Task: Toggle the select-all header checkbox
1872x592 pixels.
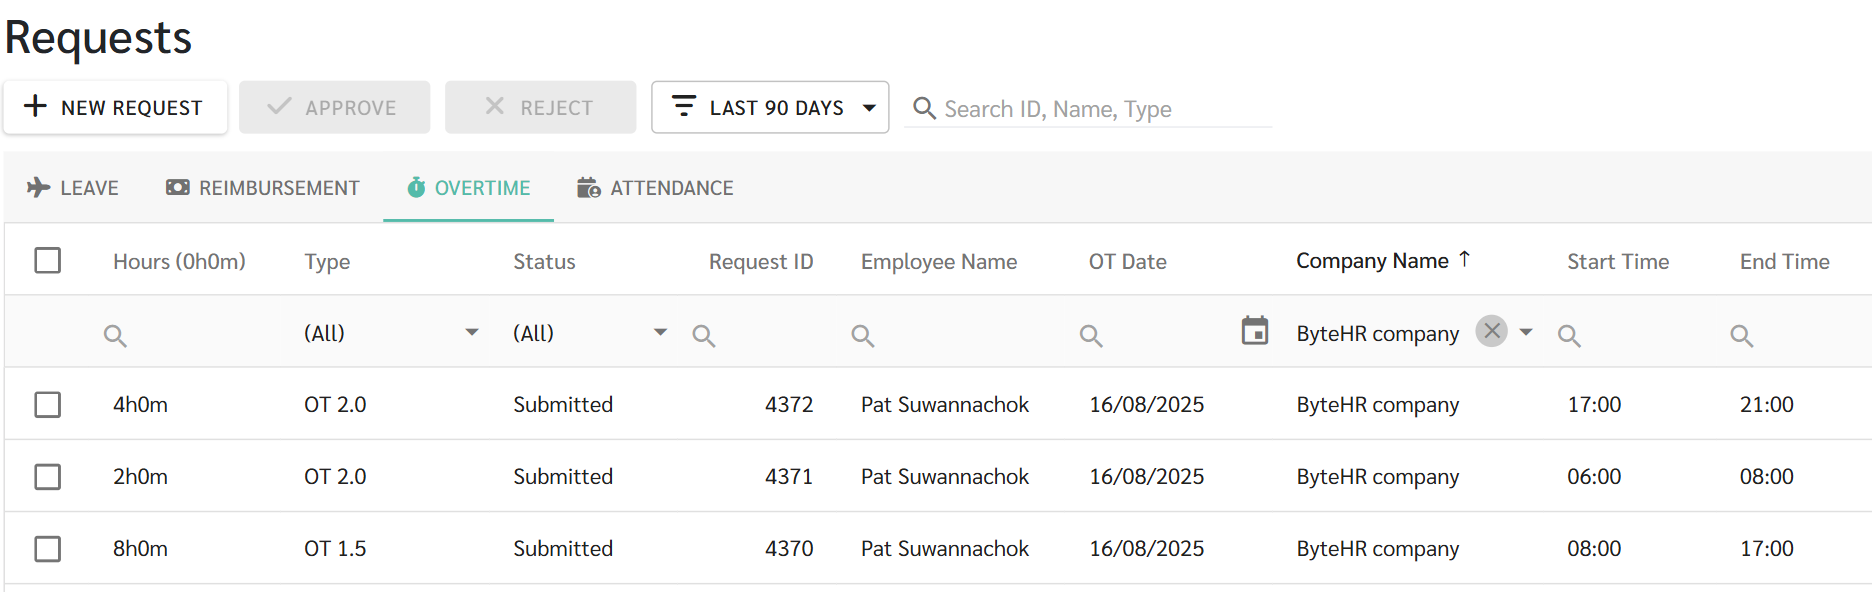Action: [x=48, y=261]
